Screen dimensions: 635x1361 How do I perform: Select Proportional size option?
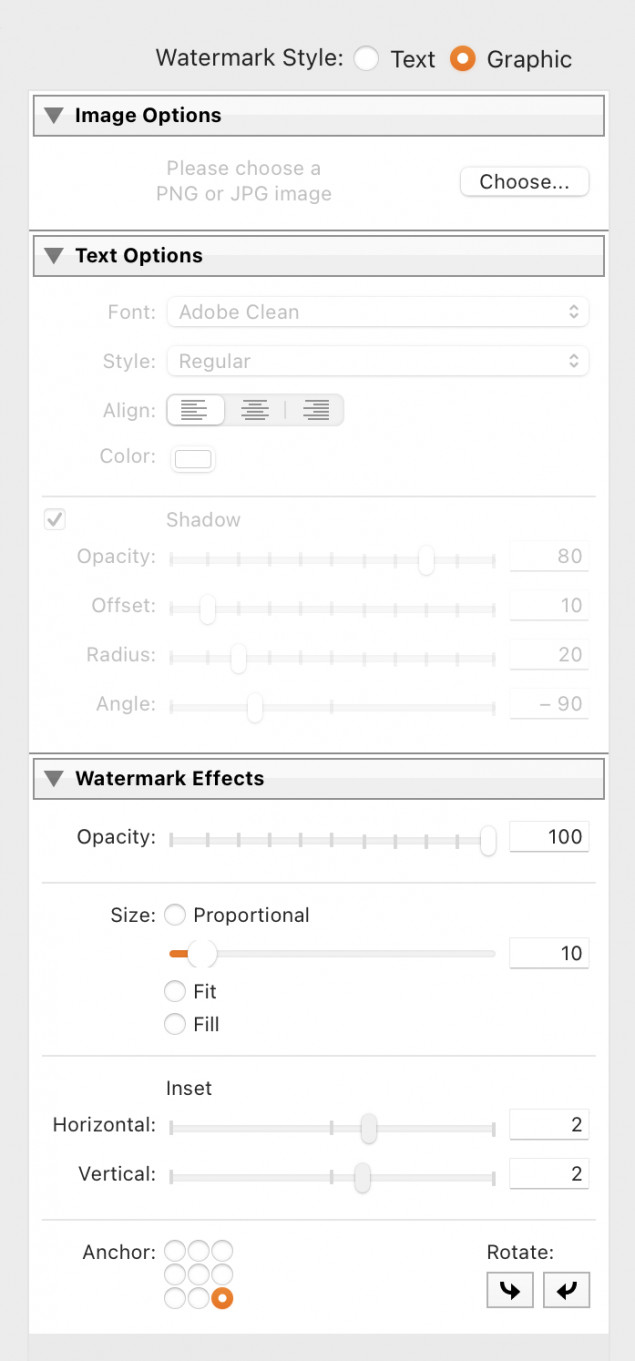pyautogui.click(x=175, y=915)
